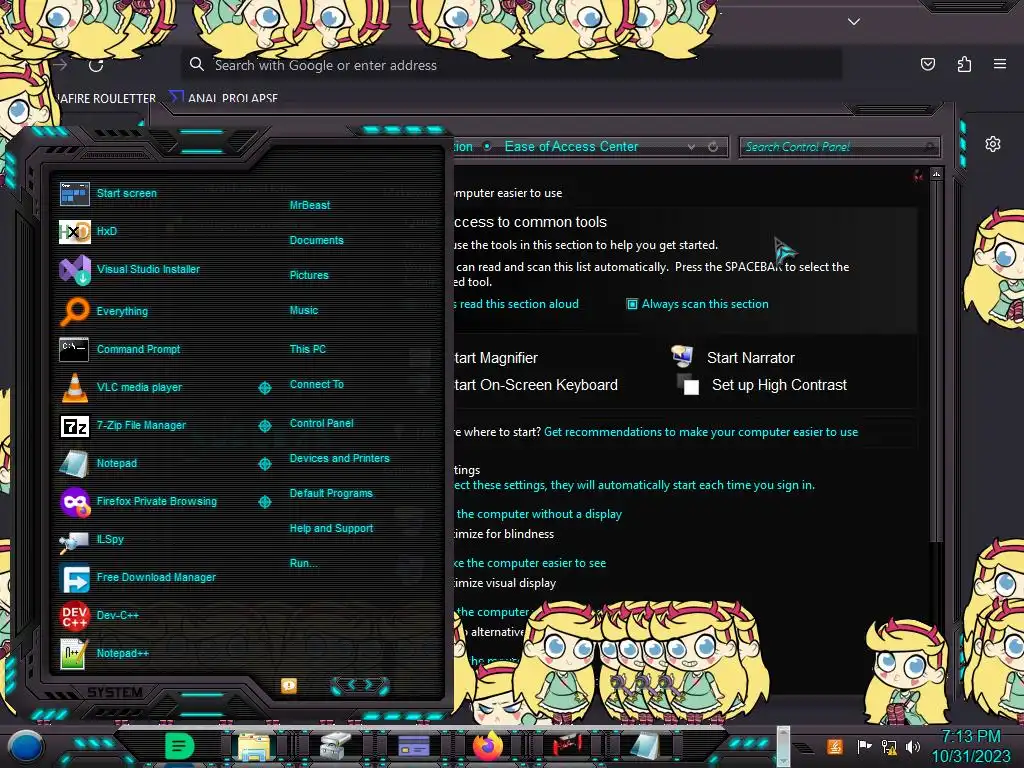This screenshot has height=768, width=1024.
Task: Open notepad icon on taskbar
Action: [645, 746]
